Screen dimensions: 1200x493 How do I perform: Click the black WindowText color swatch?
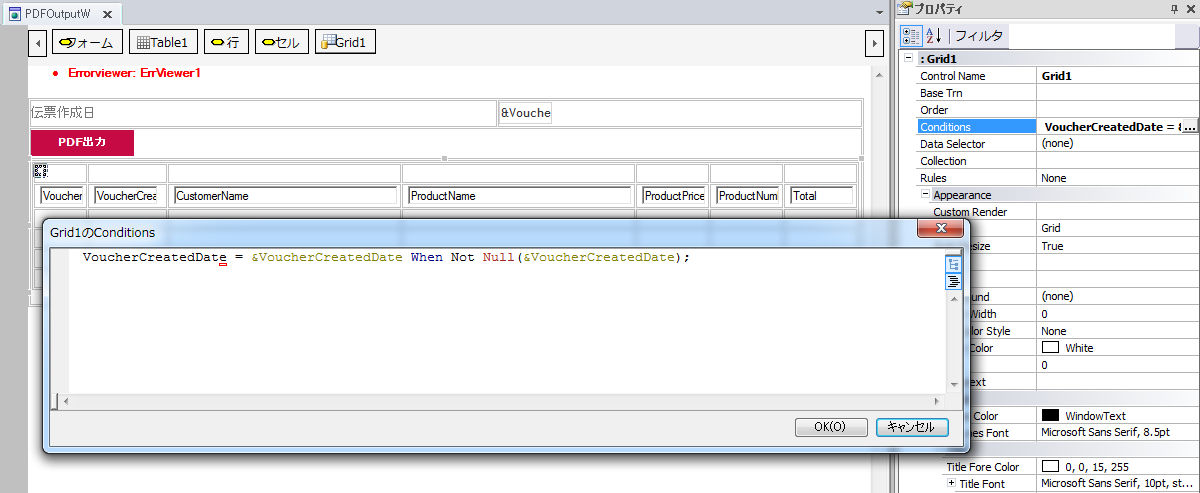tap(1050, 416)
